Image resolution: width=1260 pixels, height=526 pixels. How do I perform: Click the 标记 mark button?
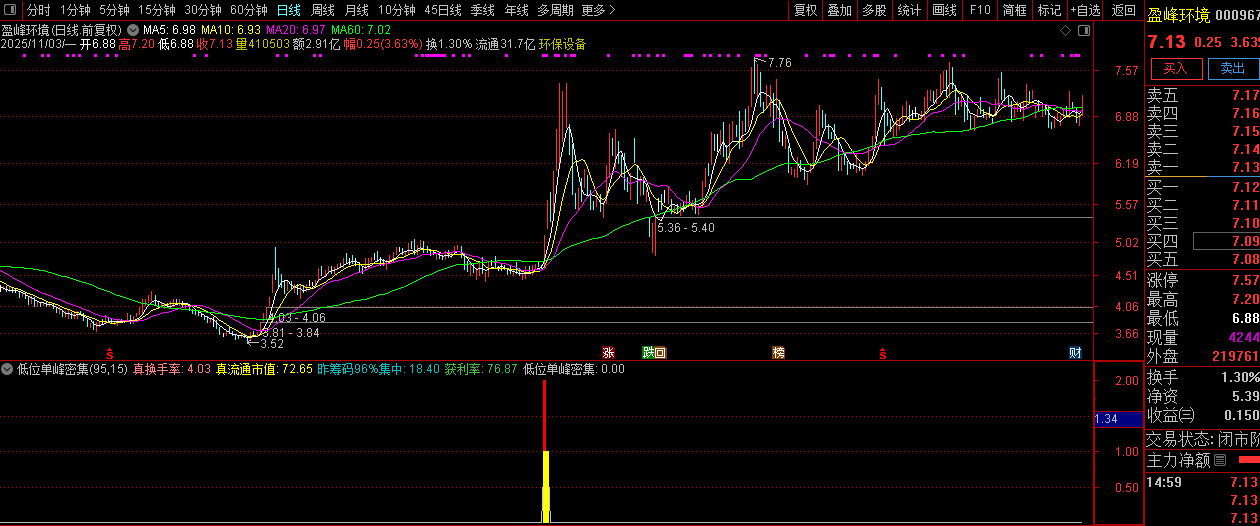pos(1049,10)
